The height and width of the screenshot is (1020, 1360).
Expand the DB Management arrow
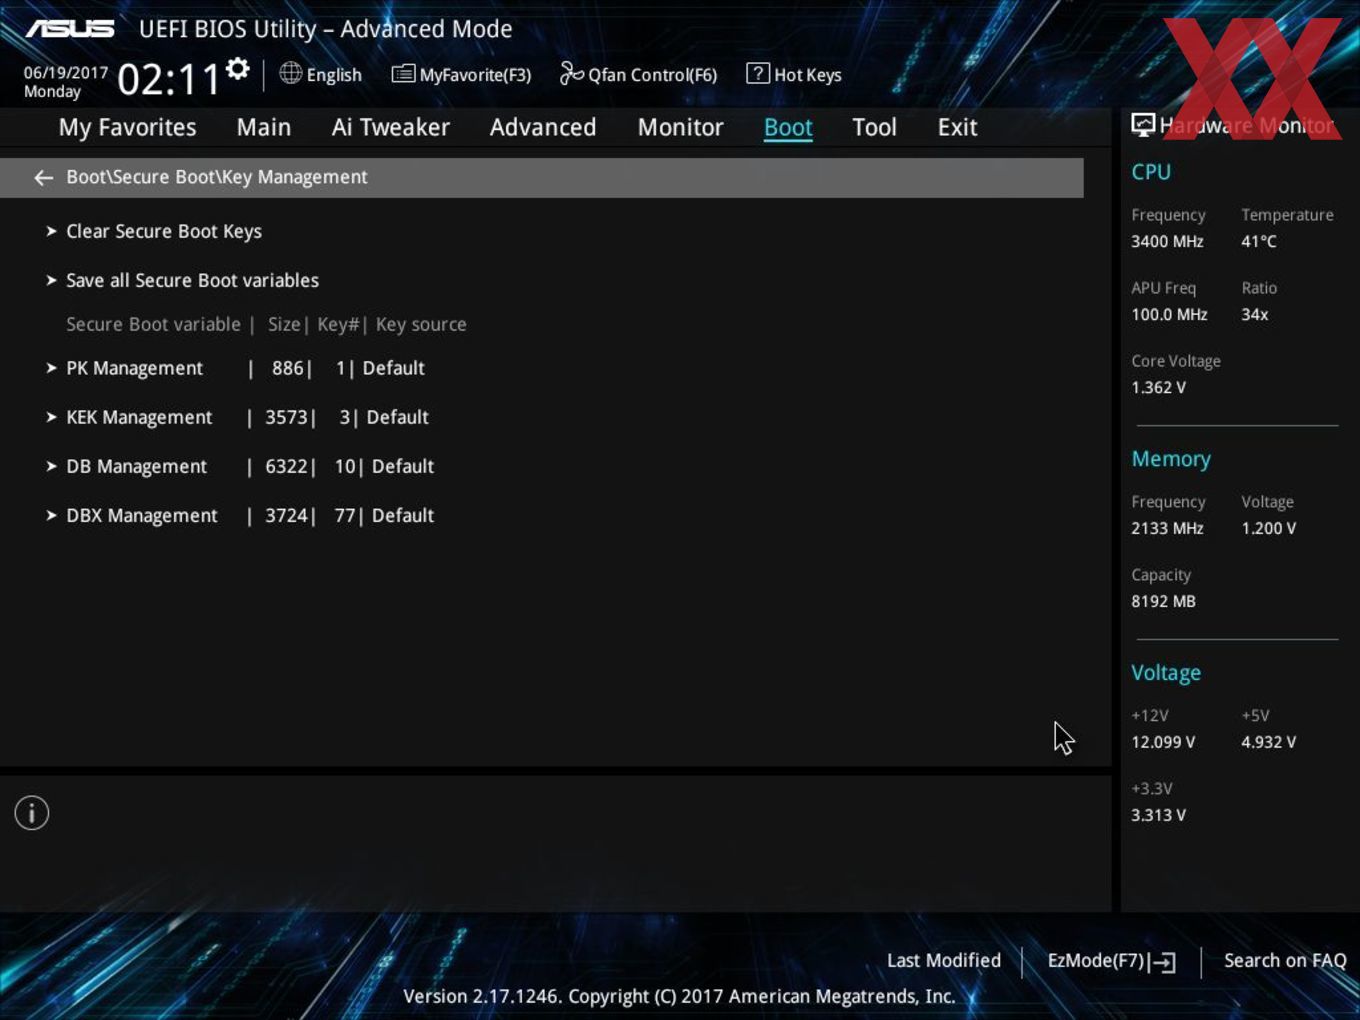coord(51,466)
